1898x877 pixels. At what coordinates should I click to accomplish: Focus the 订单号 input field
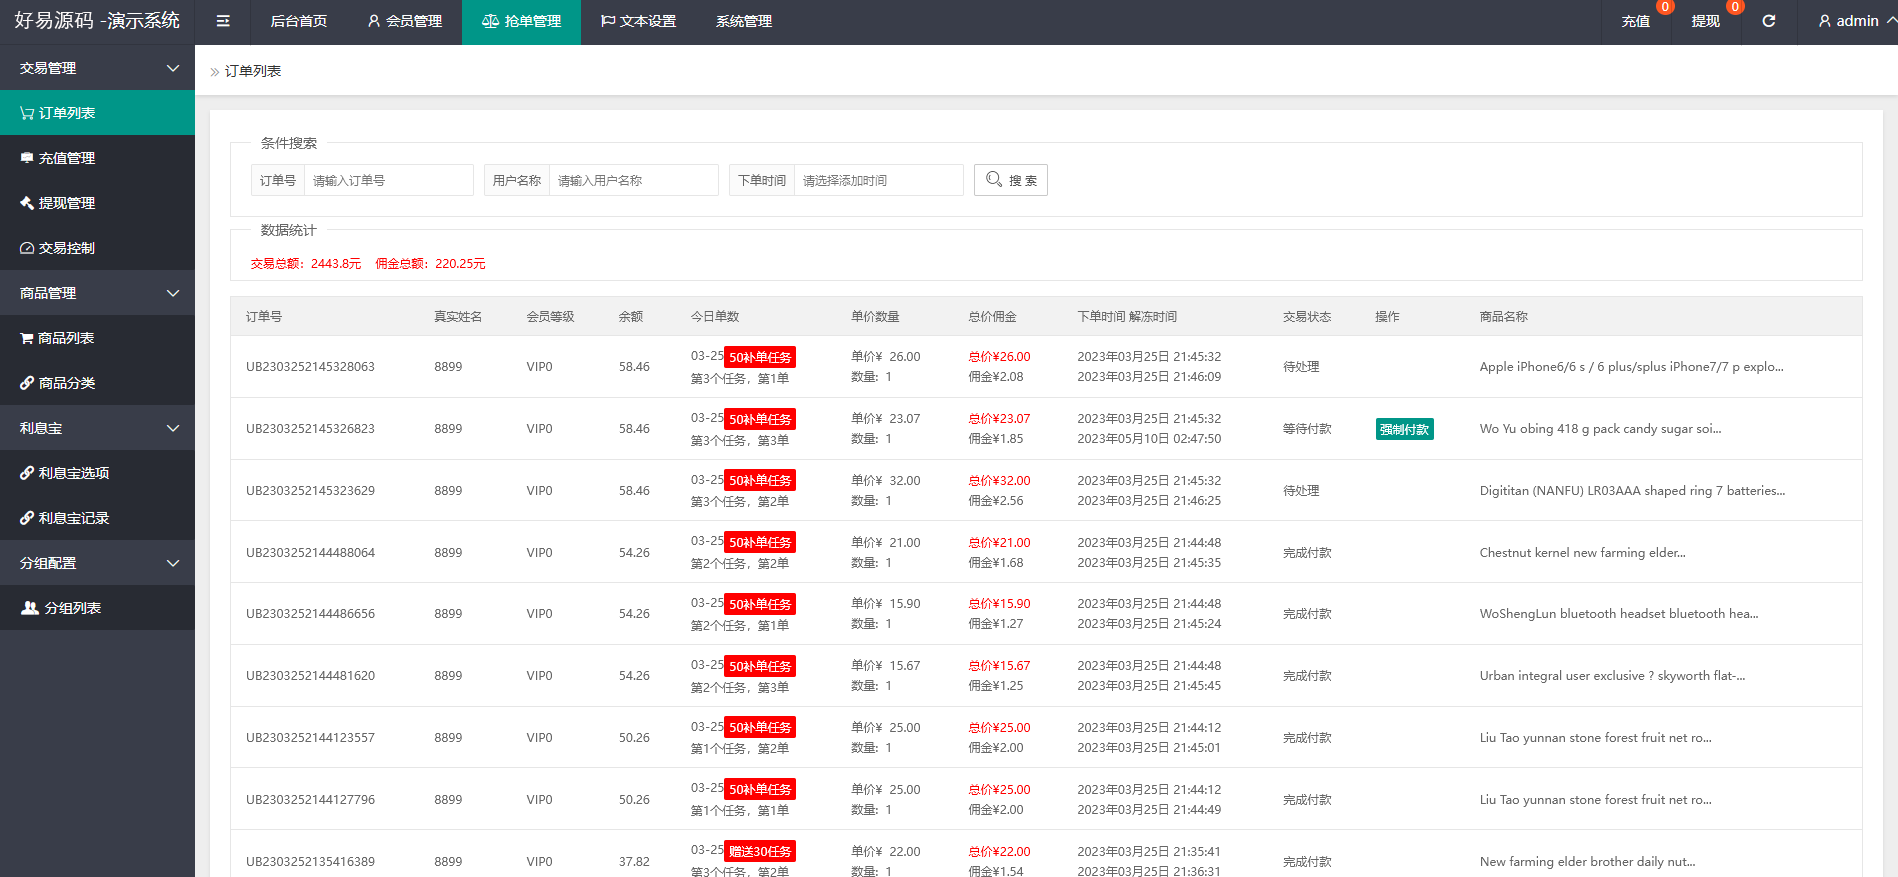[388, 180]
